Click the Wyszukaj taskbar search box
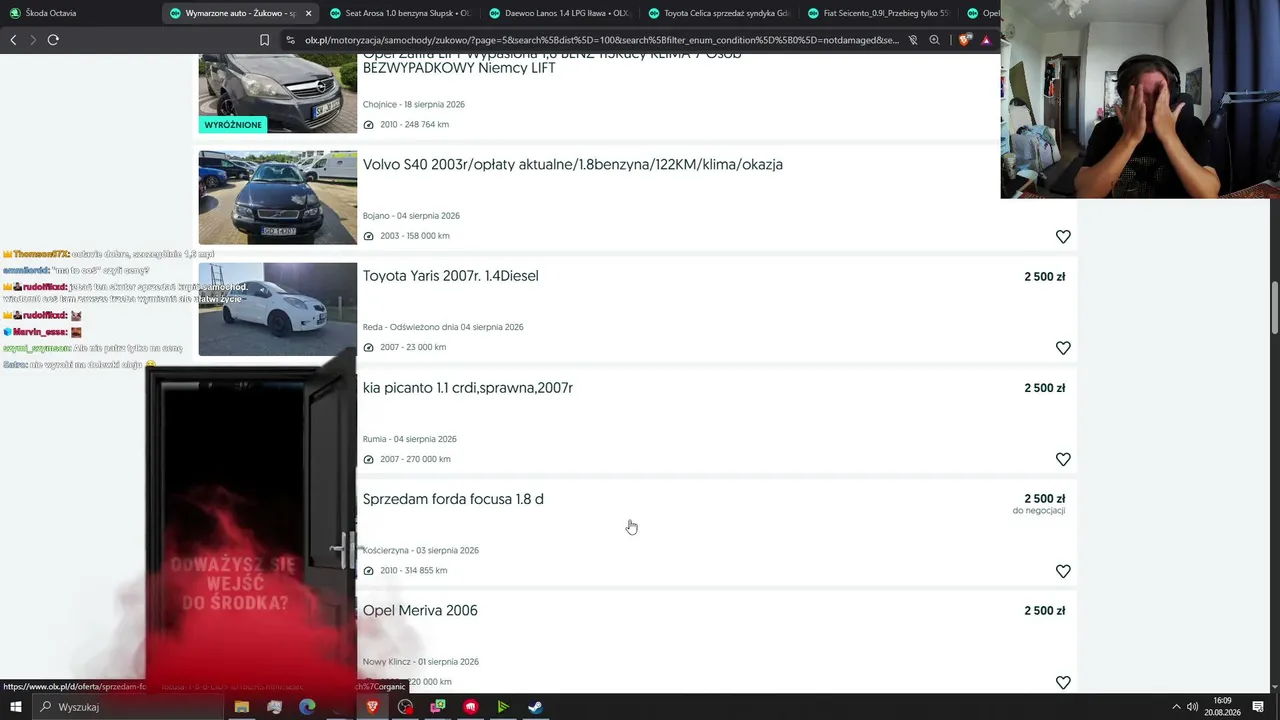This screenshot has width=1280, height=720. point(127,707)
